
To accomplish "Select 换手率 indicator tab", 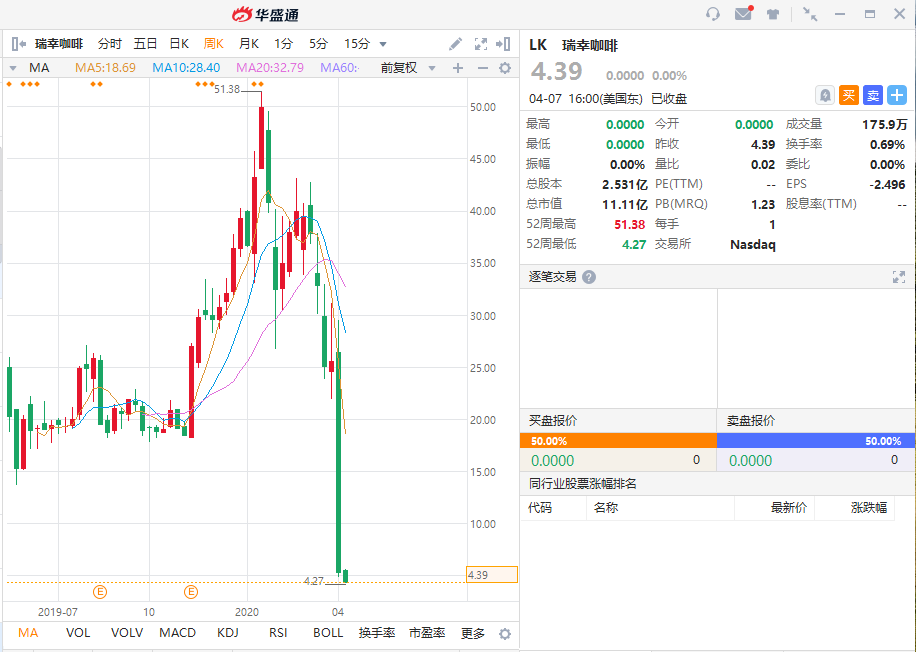I will pyautogui.click(x=377, y=633).
